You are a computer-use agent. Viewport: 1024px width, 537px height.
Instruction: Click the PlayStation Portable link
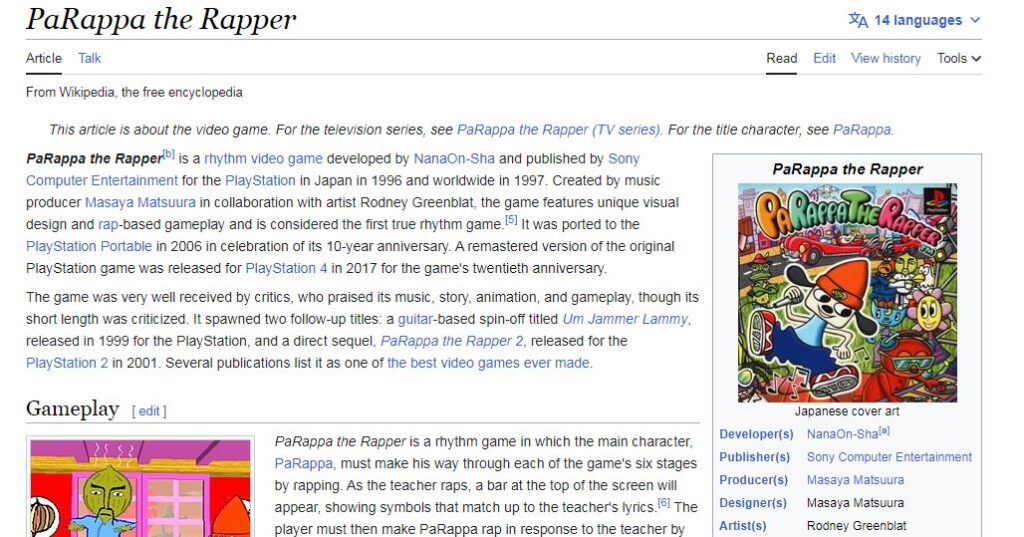[x=89, y=246]
